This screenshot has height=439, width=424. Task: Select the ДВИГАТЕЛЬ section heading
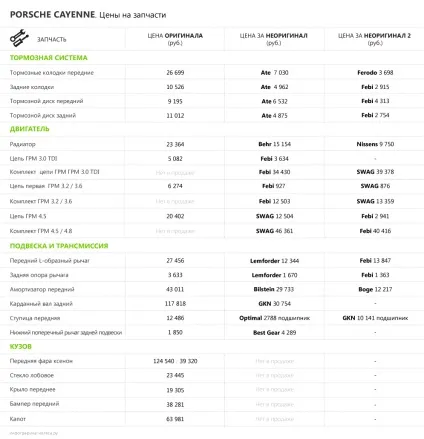29,129
